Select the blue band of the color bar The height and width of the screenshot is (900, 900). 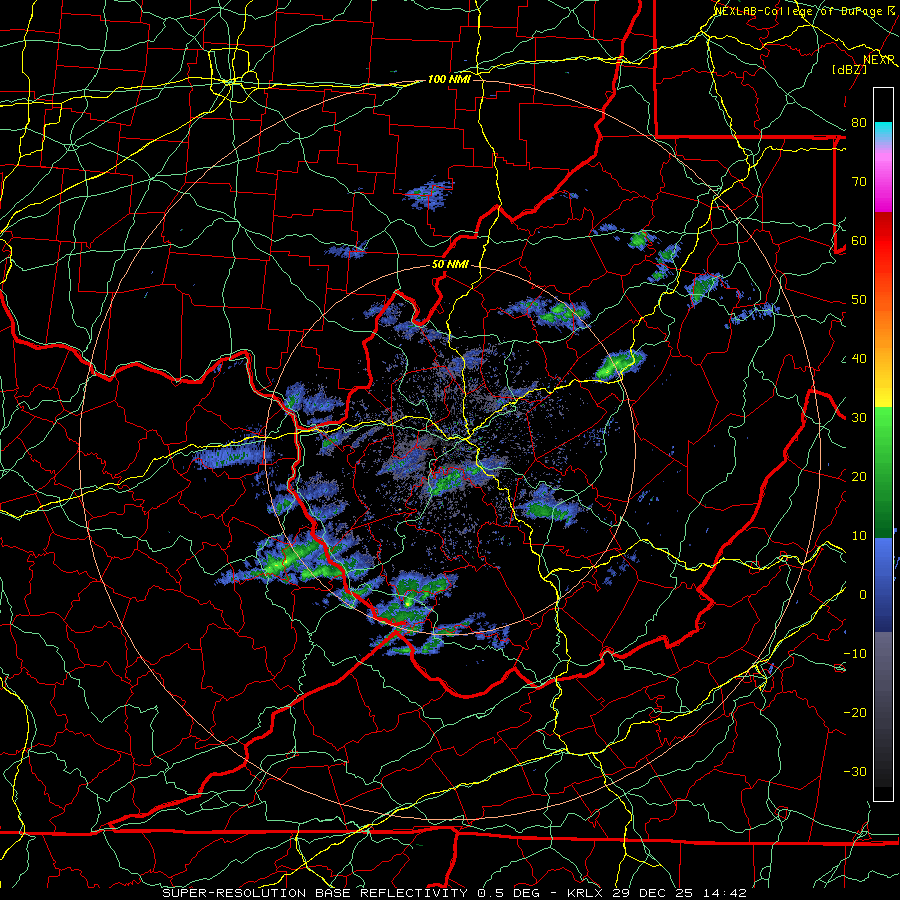click(883, 585)
